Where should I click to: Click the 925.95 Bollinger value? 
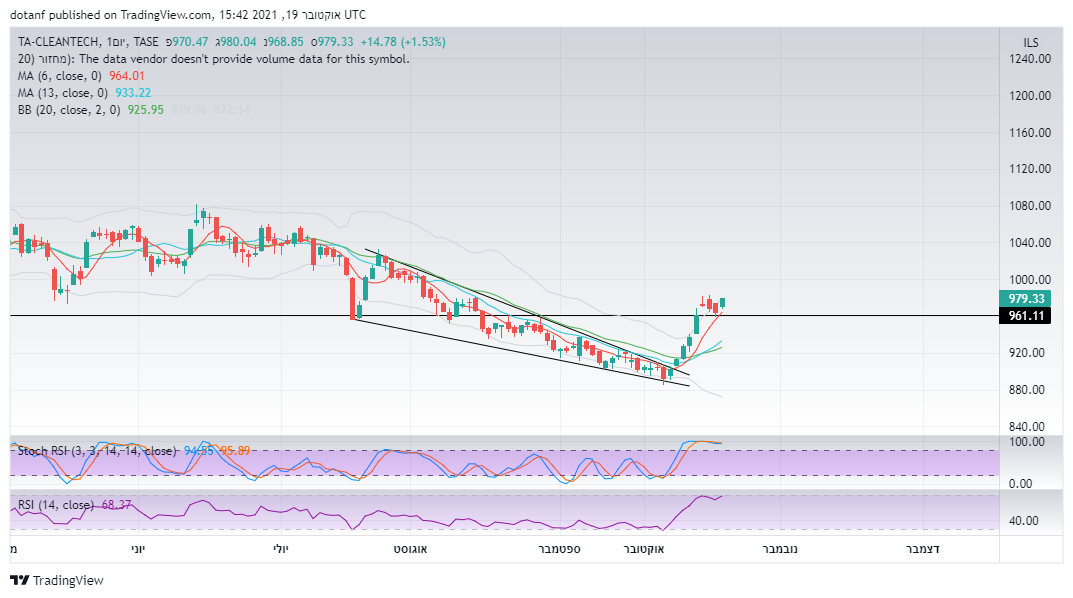click(x=146, y=110)
